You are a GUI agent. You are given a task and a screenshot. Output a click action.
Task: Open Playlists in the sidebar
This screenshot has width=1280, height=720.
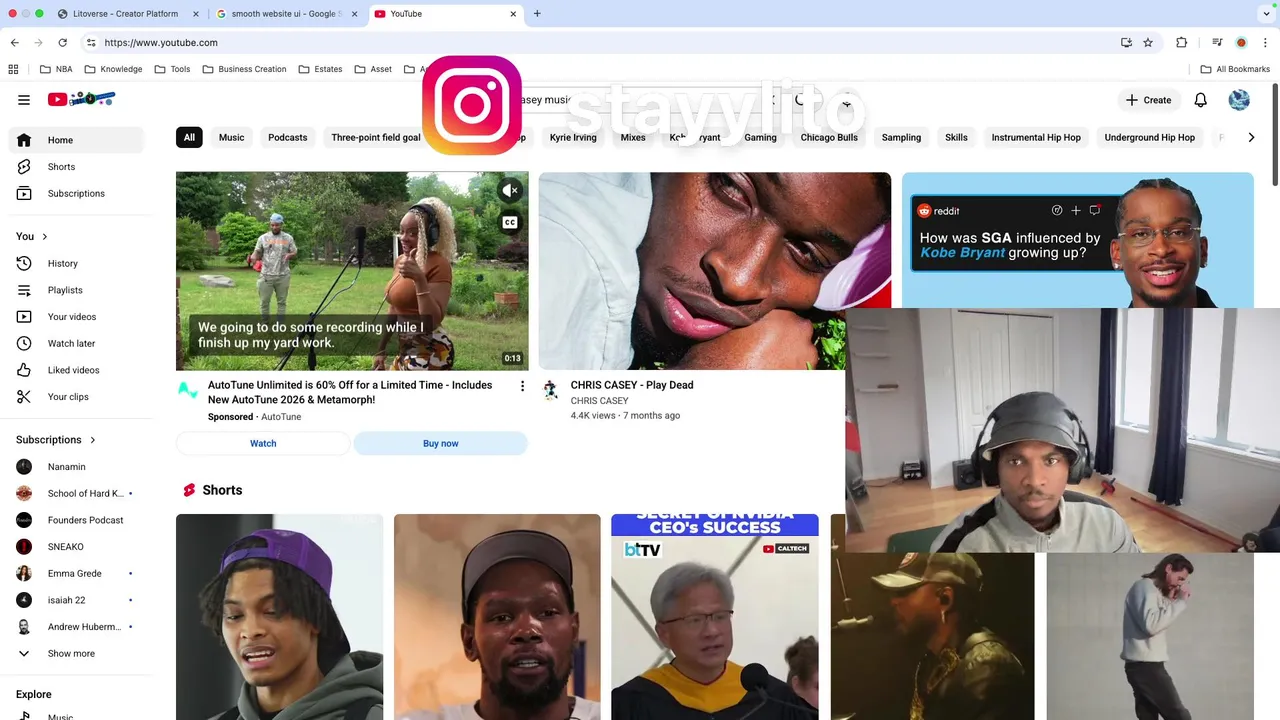click(x=76, y=290)
